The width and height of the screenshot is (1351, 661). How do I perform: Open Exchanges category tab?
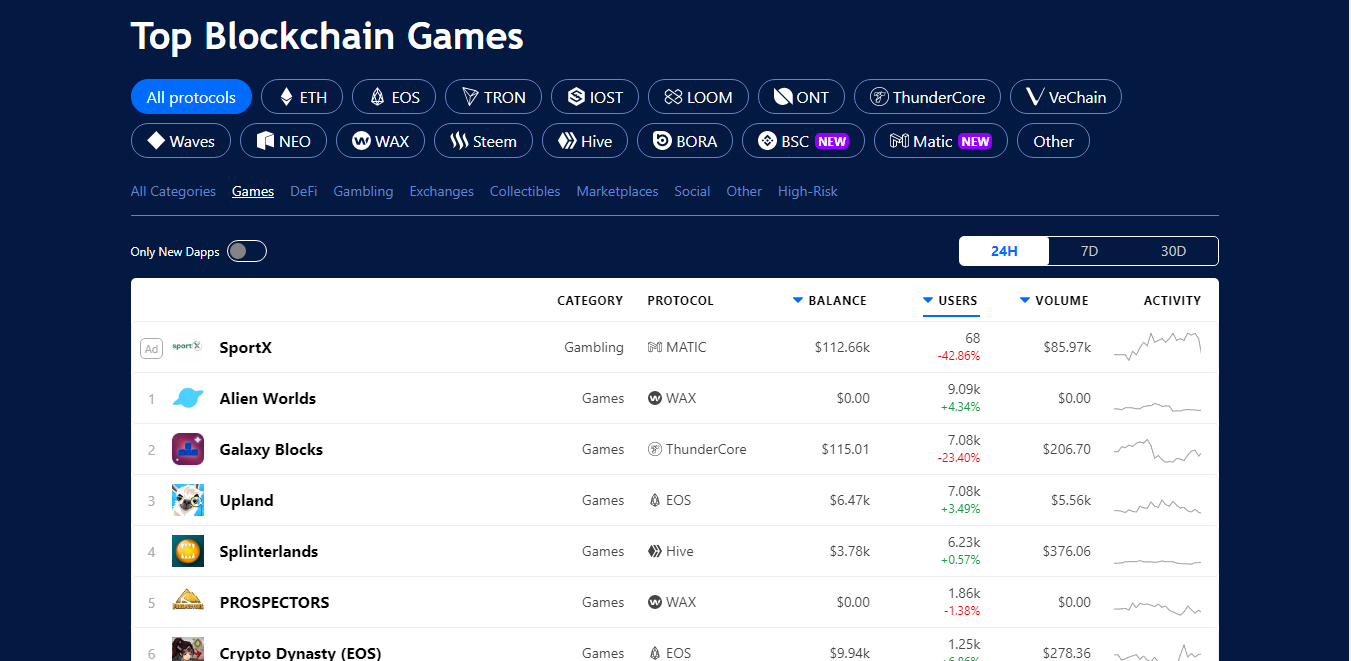point(441,191)
